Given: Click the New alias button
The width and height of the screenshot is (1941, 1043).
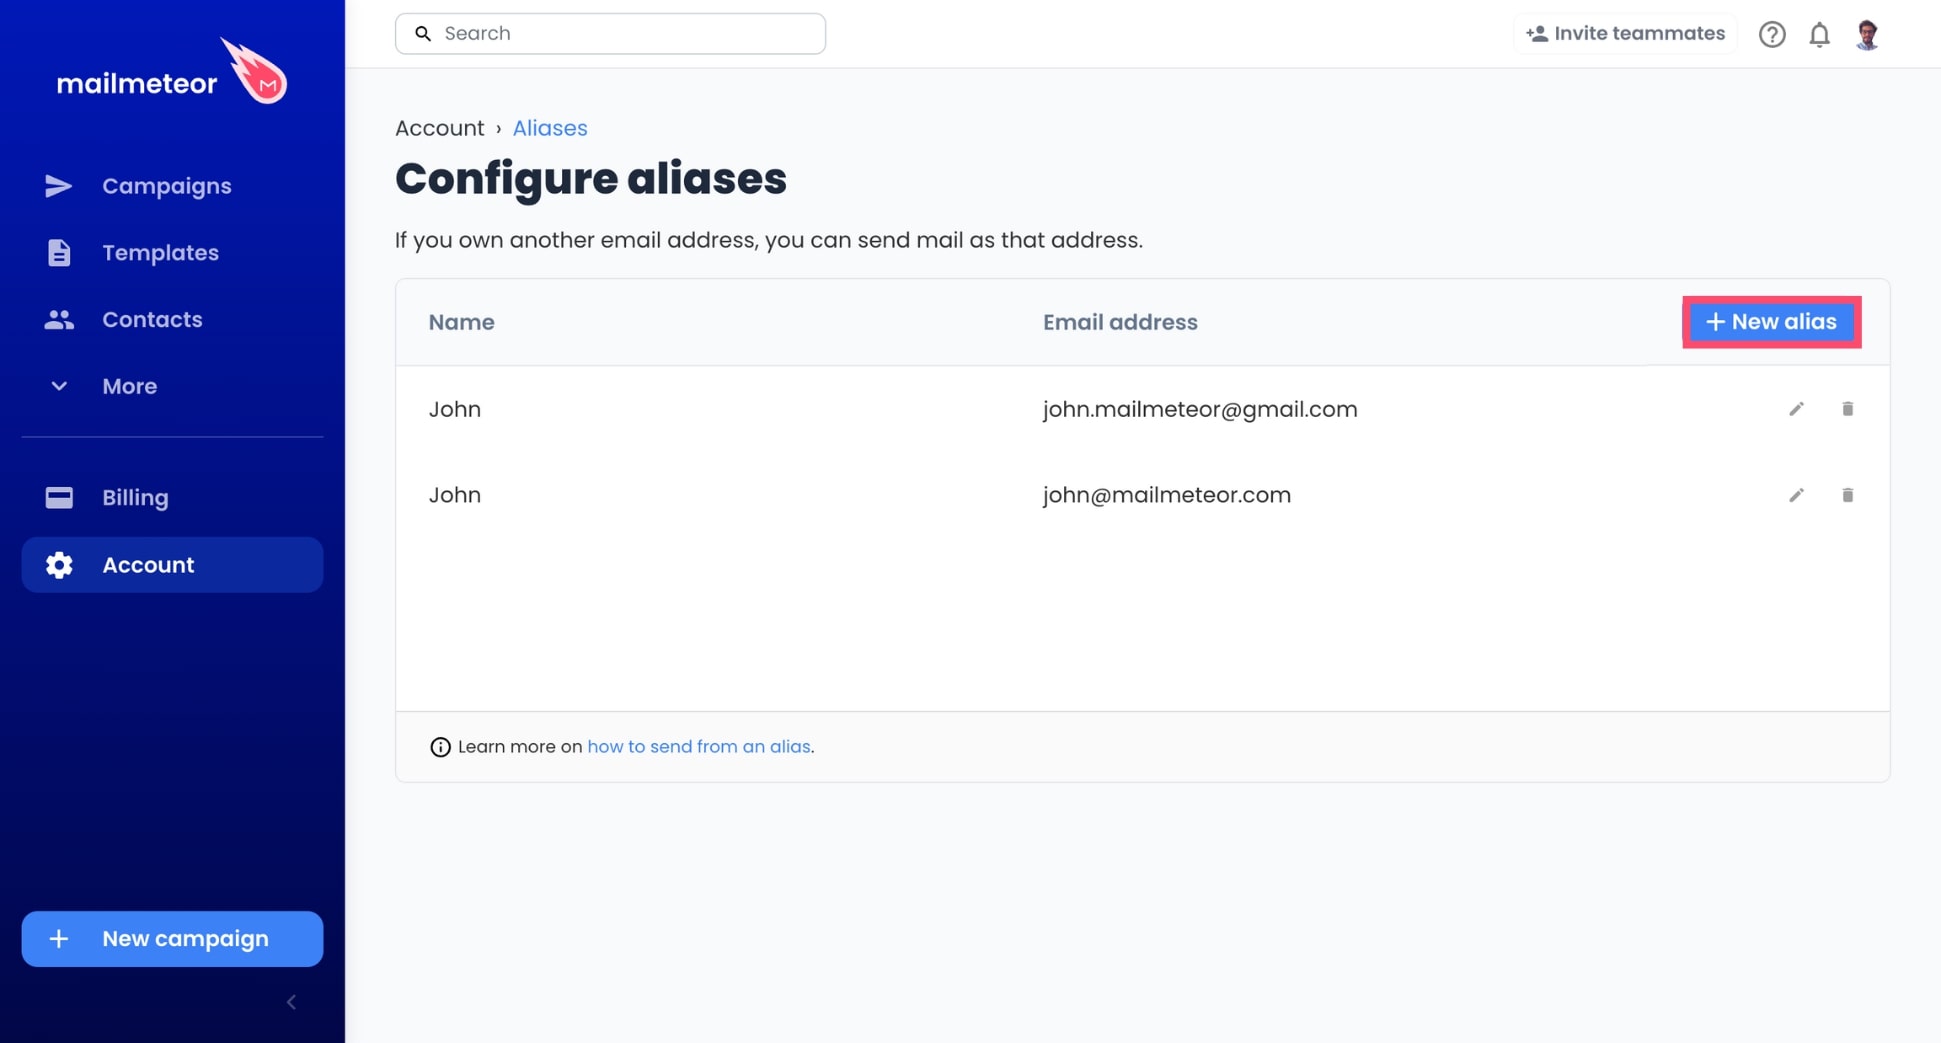Looking at the screenshot, I should [1771, 322].
